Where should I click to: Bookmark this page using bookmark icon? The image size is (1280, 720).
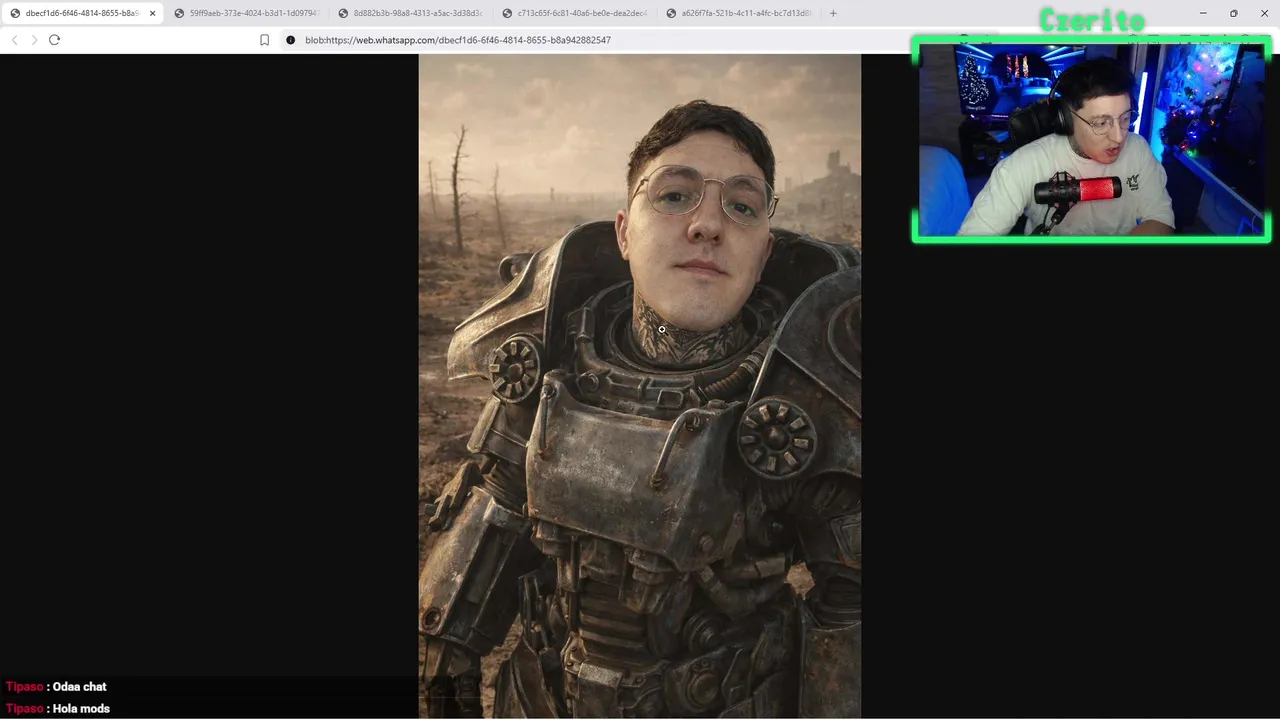coord(264,40)
